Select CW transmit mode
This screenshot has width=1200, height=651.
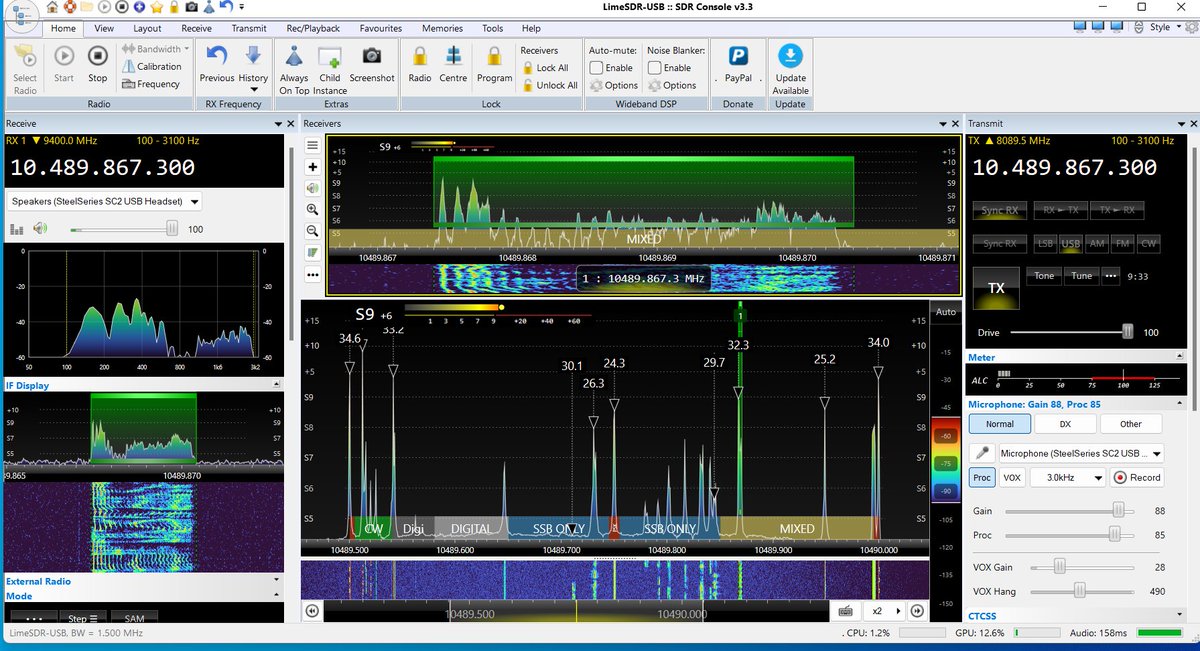coord(1149,243)
